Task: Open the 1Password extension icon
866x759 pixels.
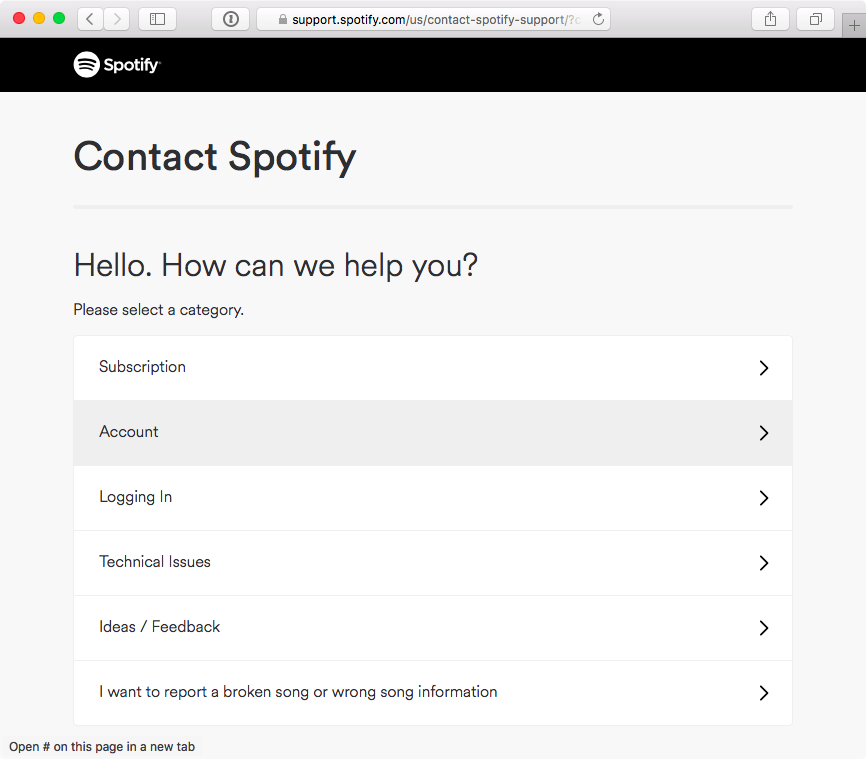Action: click(x=231, y=19)
